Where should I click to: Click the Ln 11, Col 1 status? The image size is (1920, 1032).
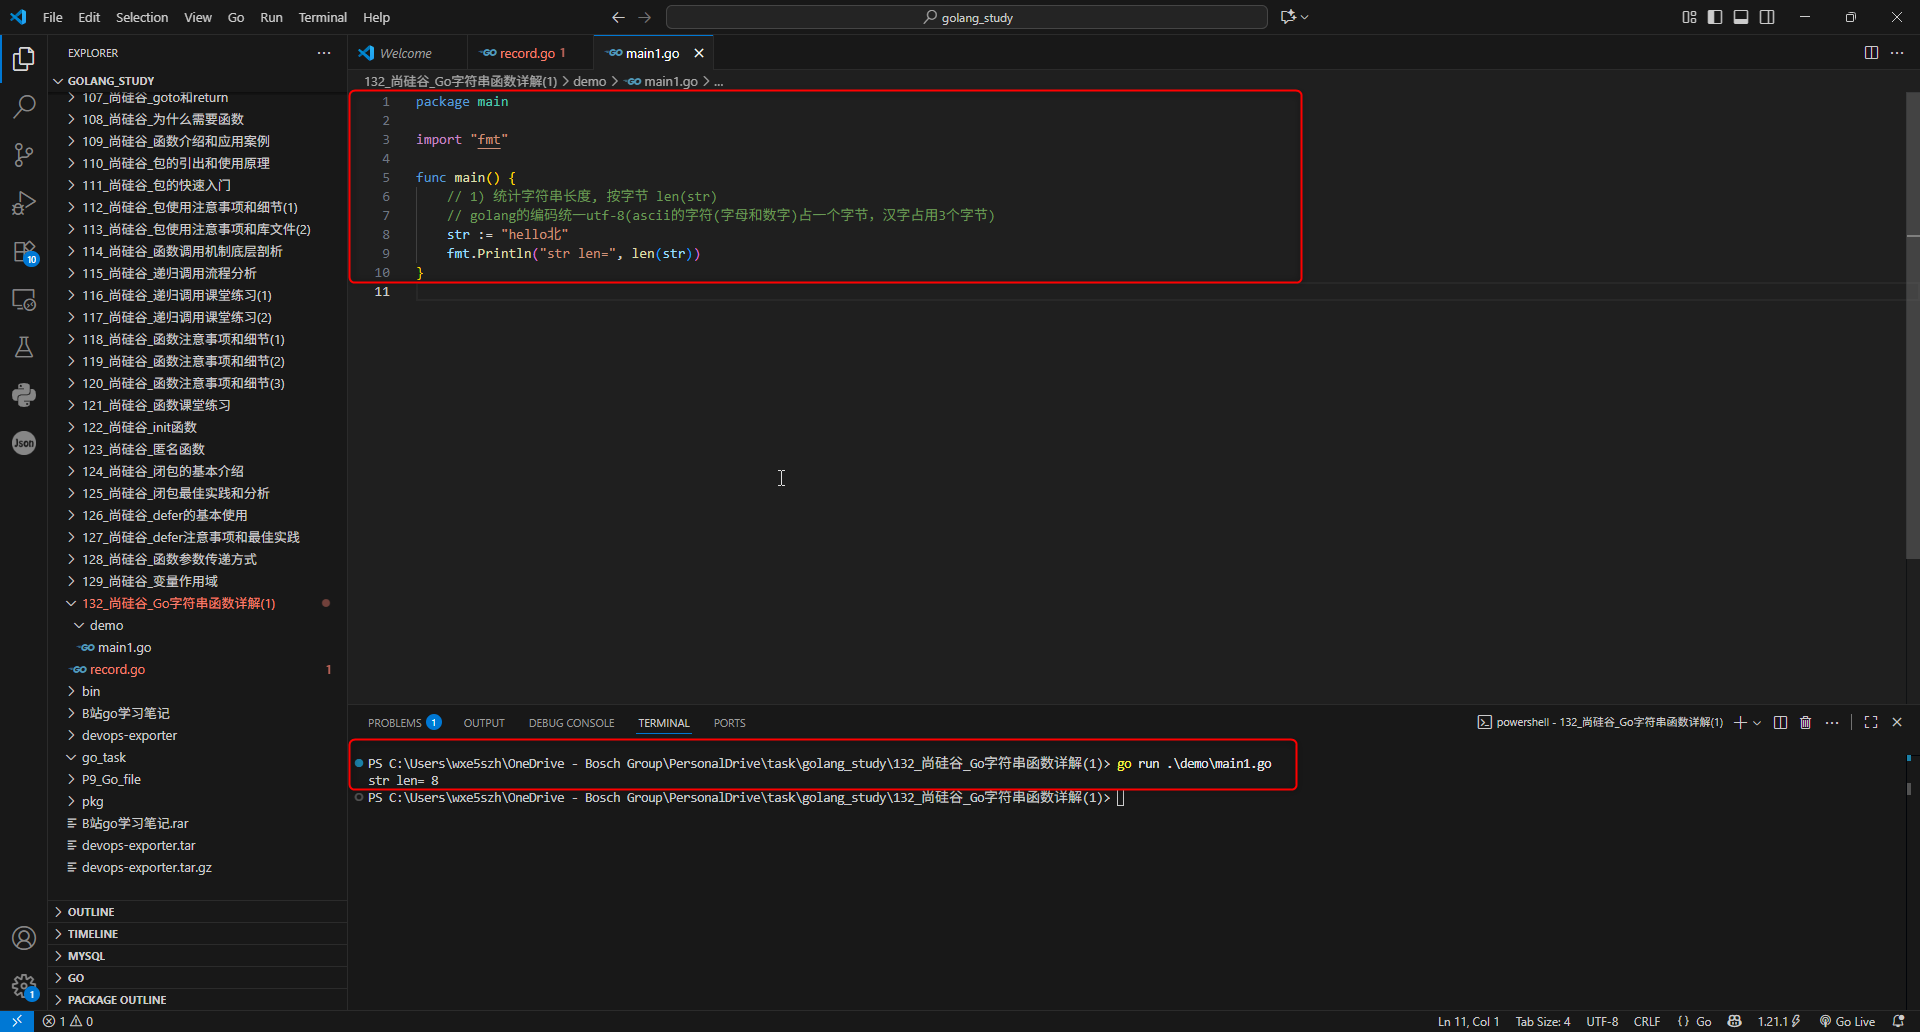[x=1468, y=1021]
